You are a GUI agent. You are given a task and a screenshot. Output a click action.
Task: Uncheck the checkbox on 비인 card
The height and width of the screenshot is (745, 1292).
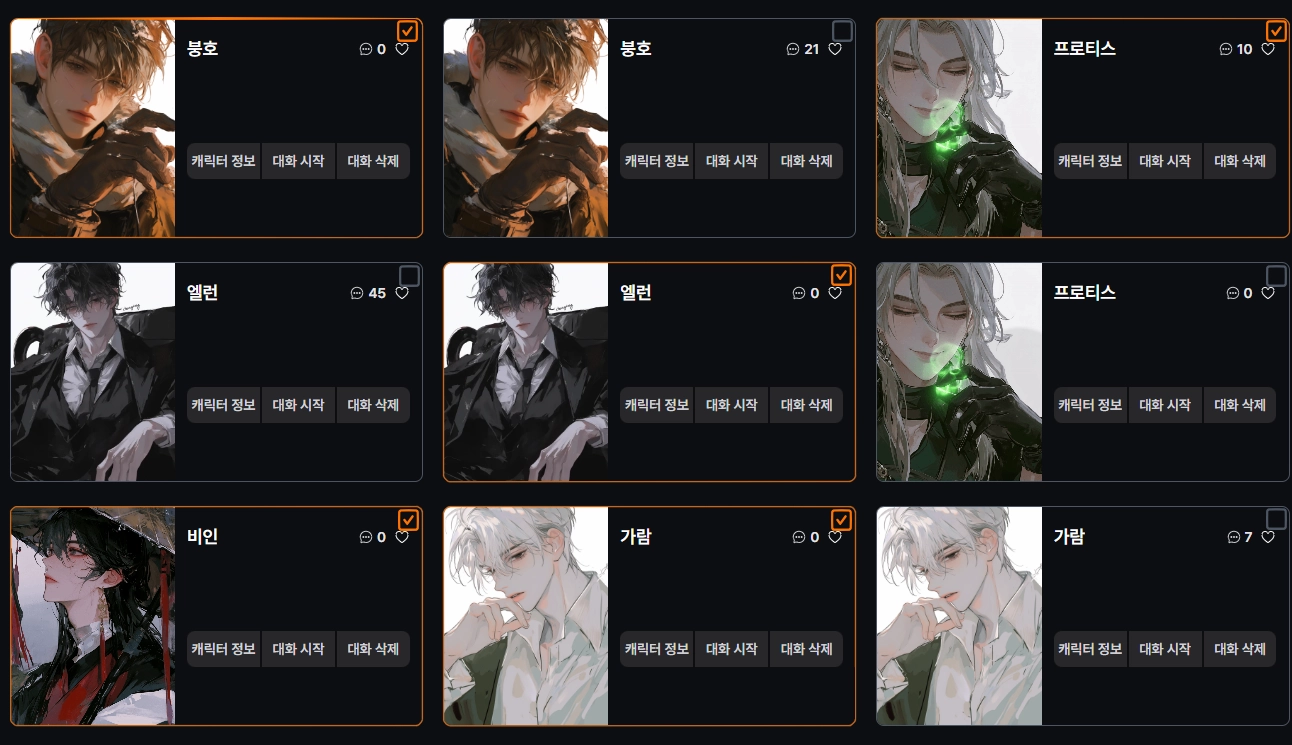(408, 519)
